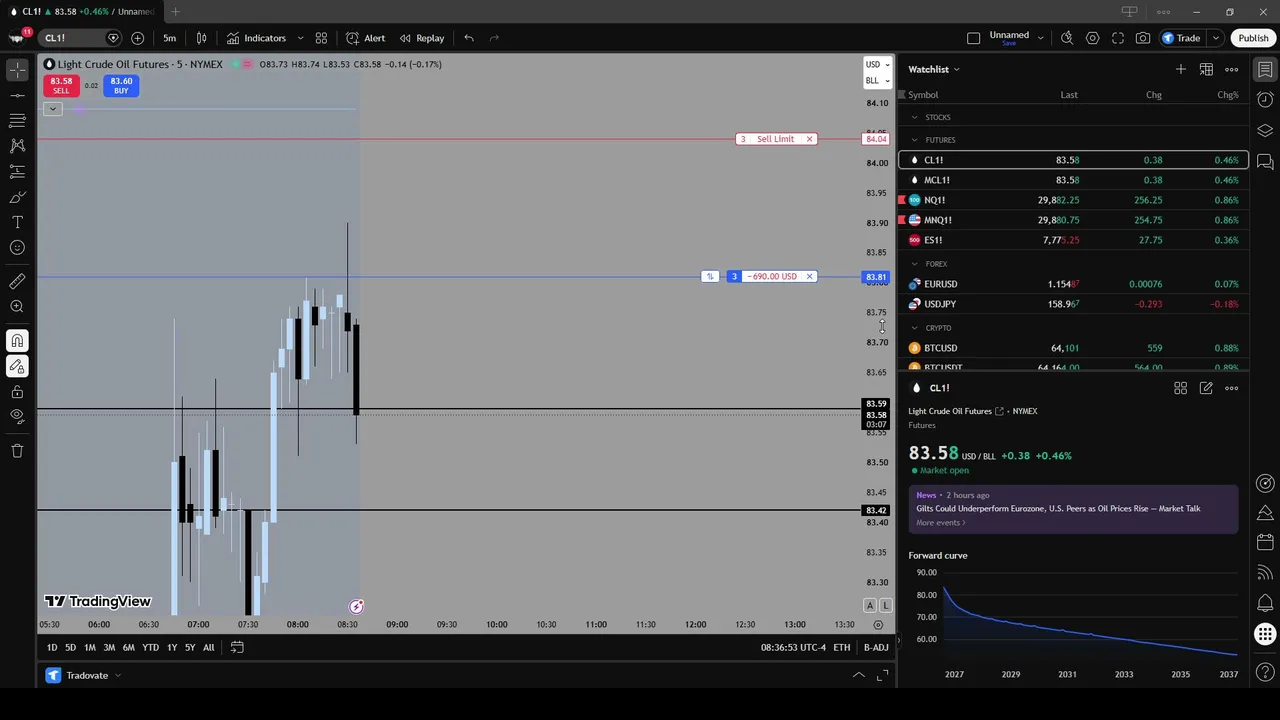Add a symbol to the watchlist
Screen dimensions: 1280x720
1181,69
